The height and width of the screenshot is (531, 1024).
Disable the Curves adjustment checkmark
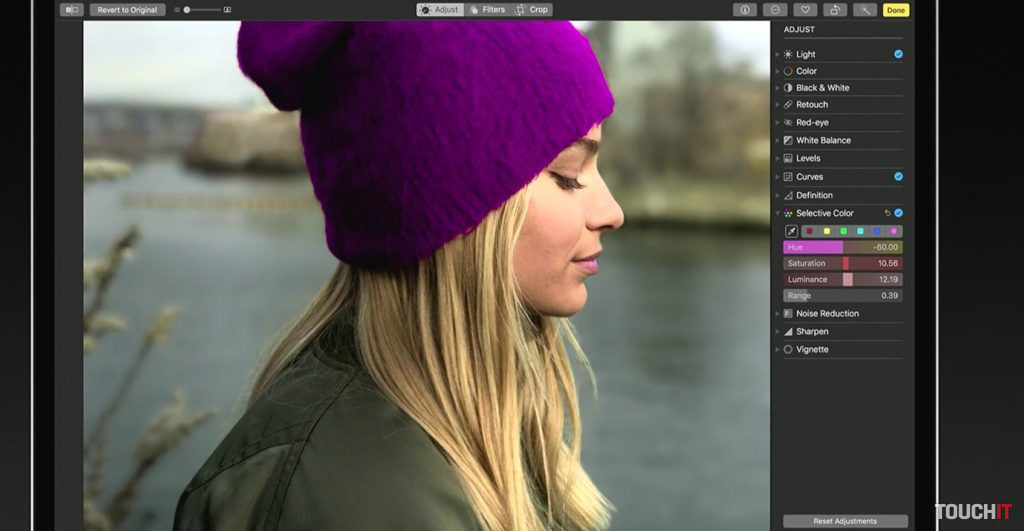pos(898,177)
